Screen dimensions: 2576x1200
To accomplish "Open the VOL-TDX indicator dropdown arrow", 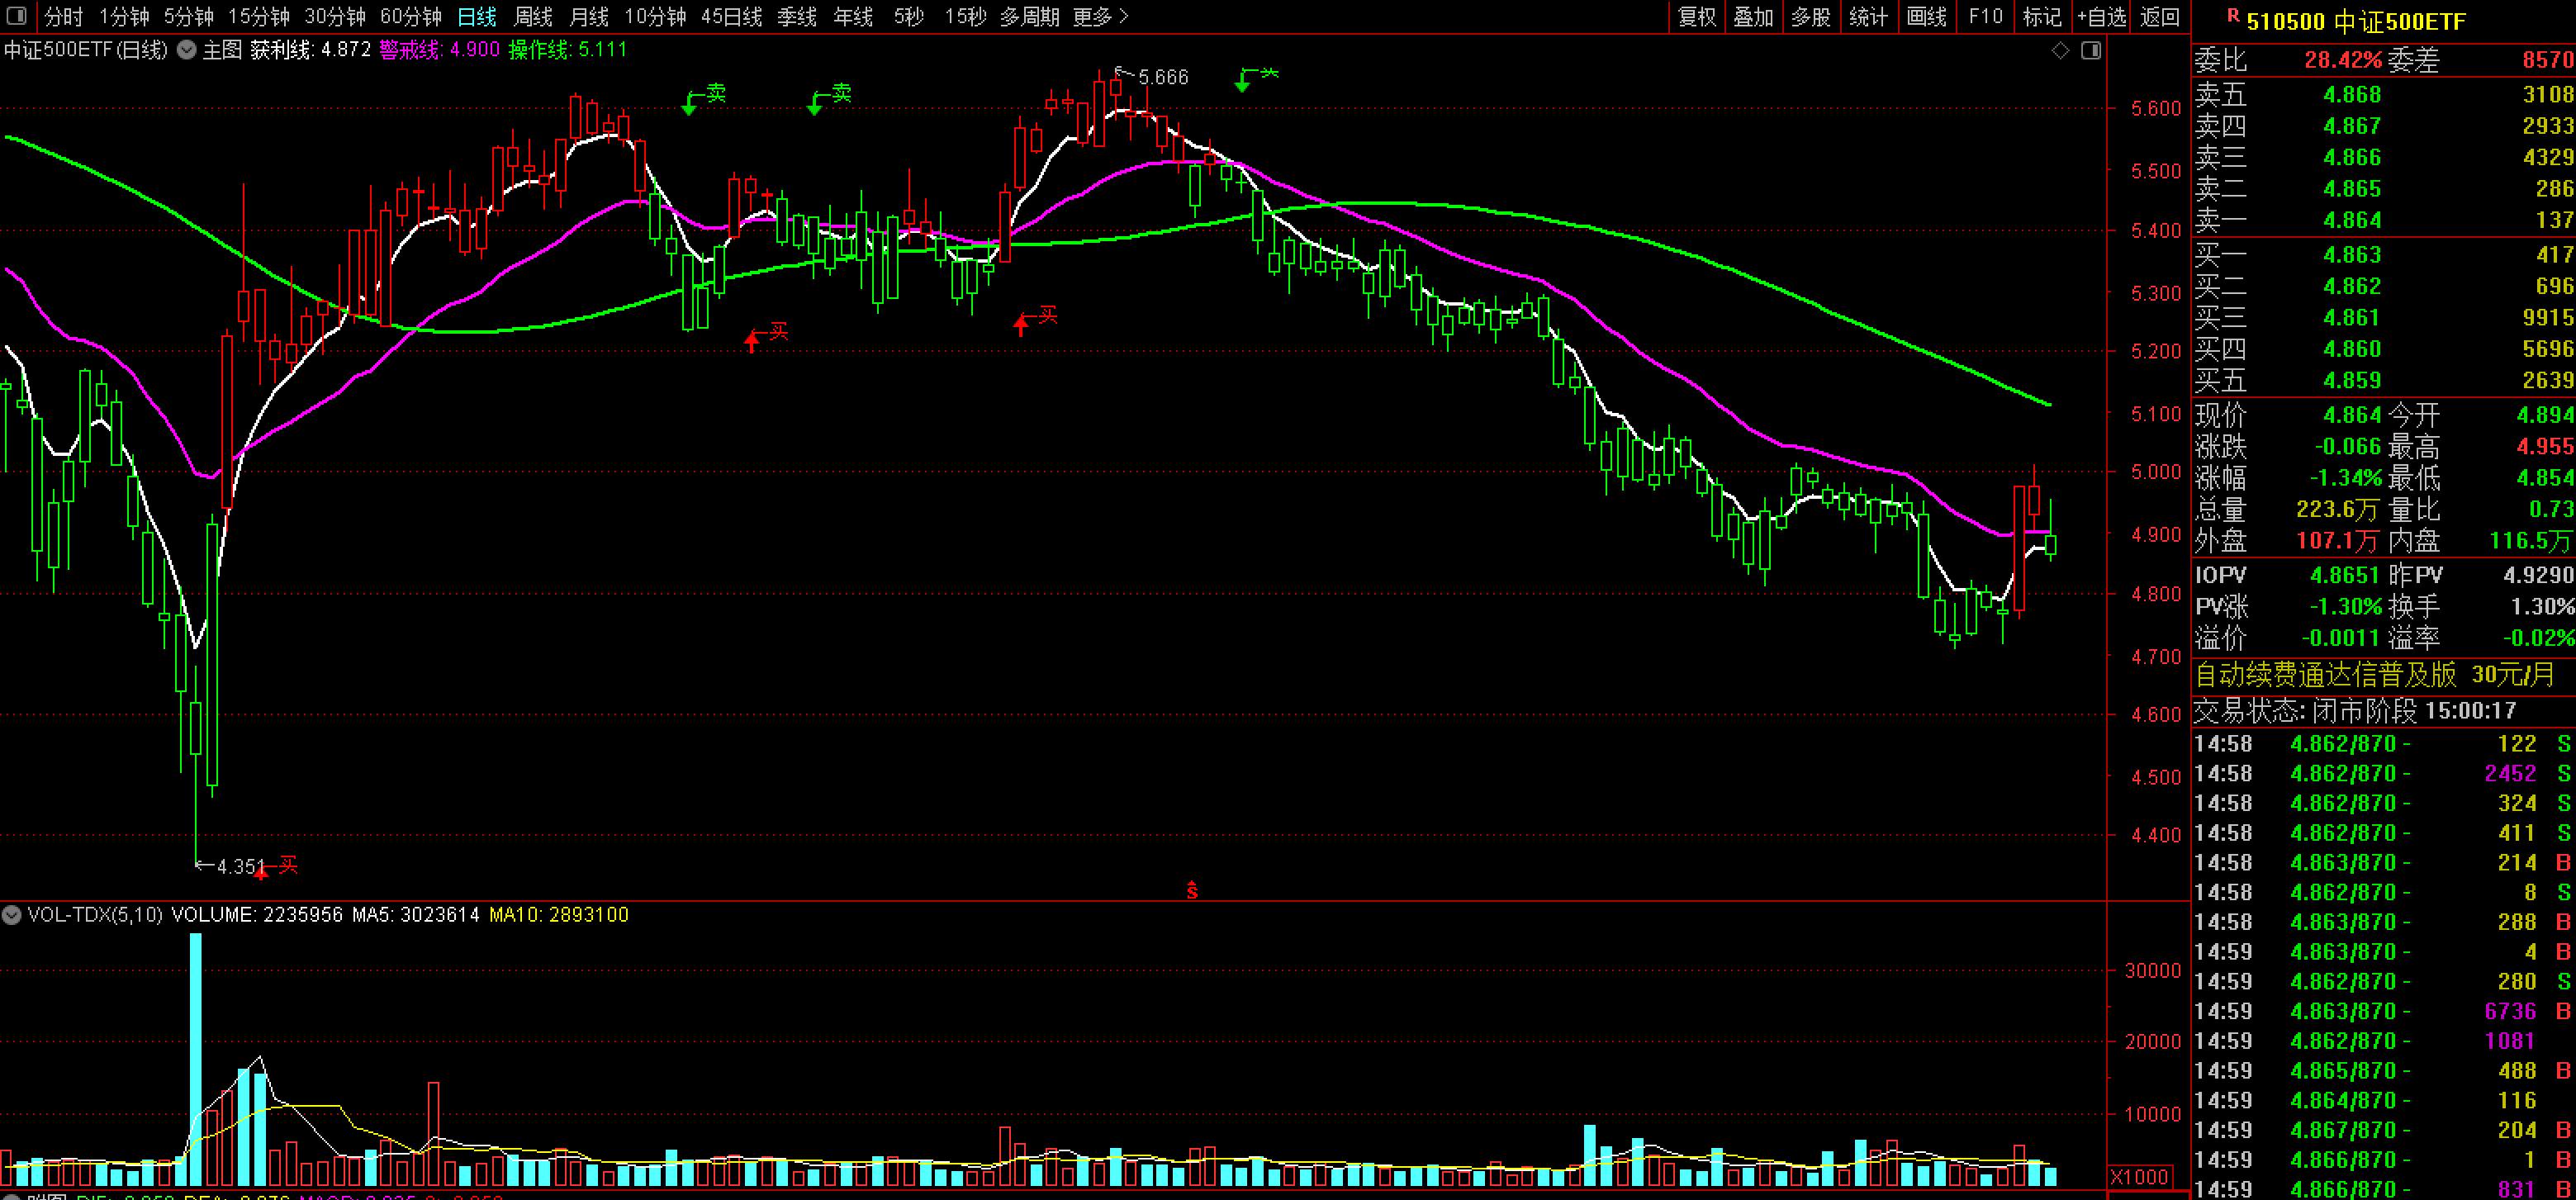I will coord(11,914).
